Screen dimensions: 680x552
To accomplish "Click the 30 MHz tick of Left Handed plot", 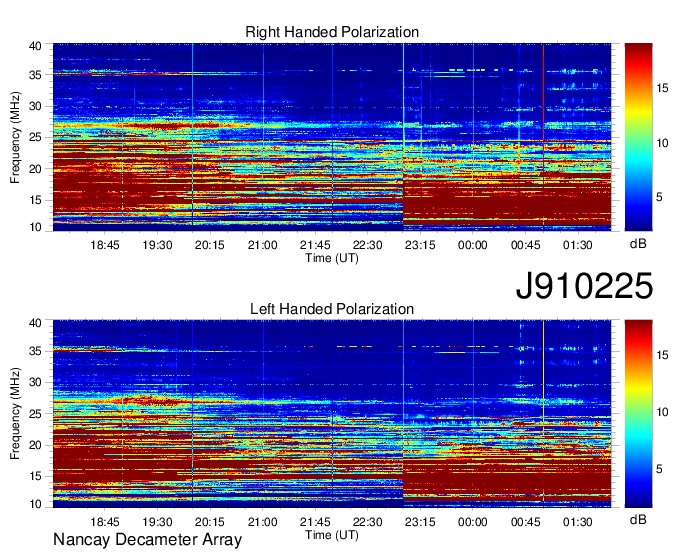I will click(35, 382).
